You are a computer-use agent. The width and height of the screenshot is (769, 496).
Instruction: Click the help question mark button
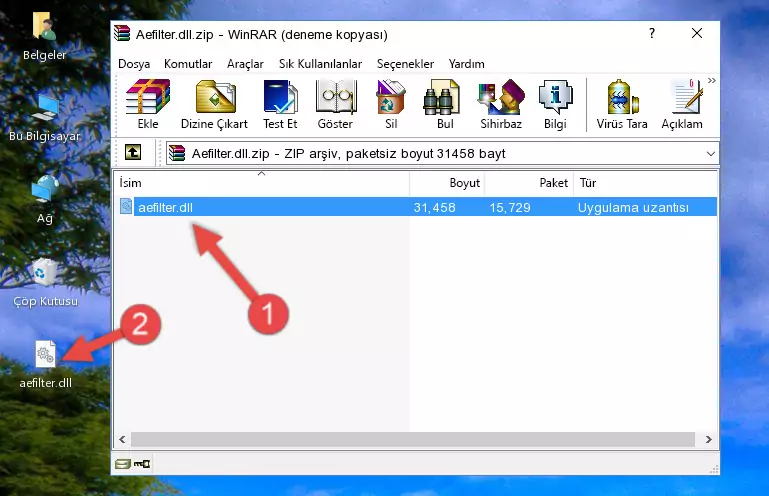click(x=651, y=33)
